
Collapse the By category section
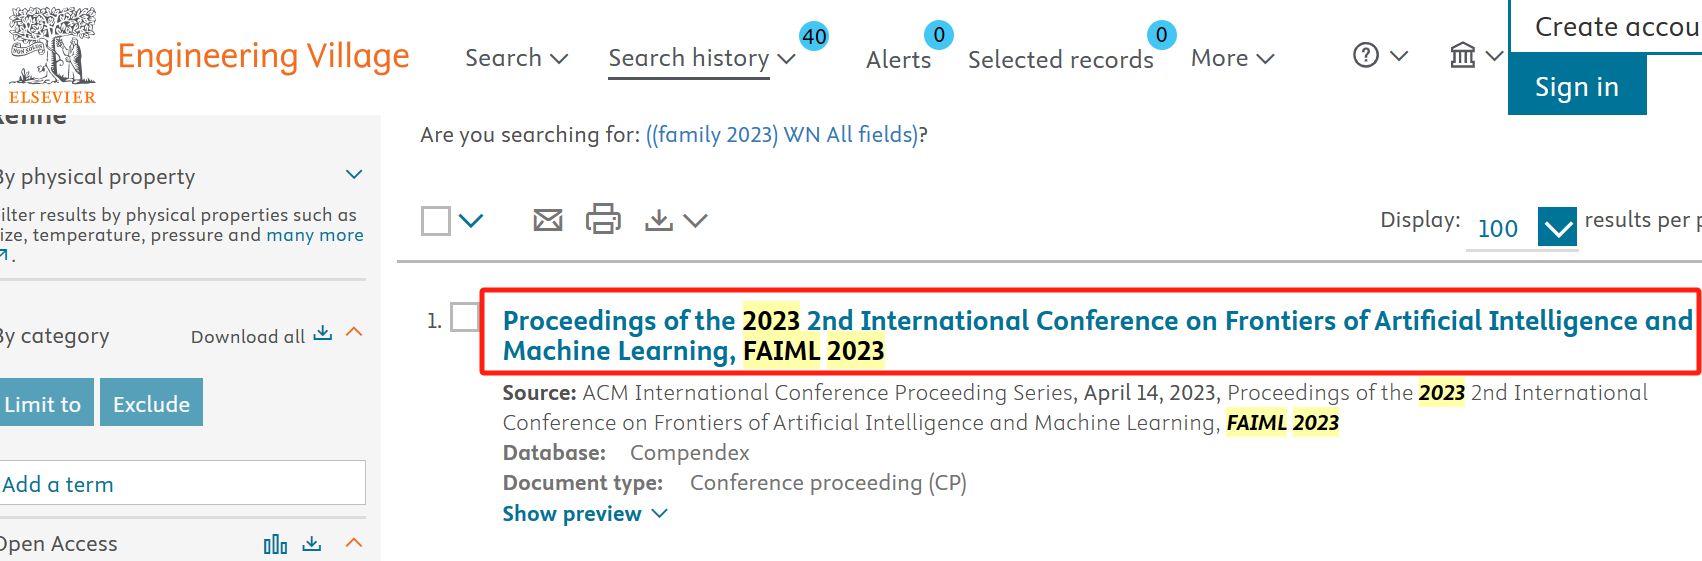click(x=354, y=332)
